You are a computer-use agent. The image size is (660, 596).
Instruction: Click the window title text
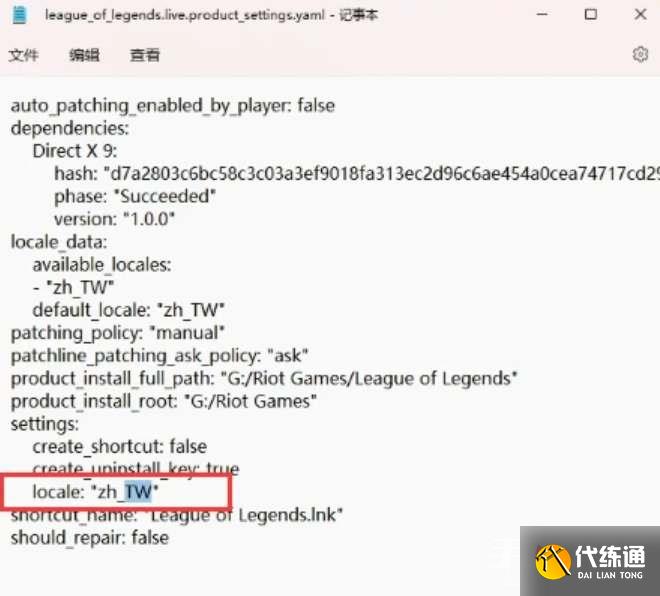(211, 16)
